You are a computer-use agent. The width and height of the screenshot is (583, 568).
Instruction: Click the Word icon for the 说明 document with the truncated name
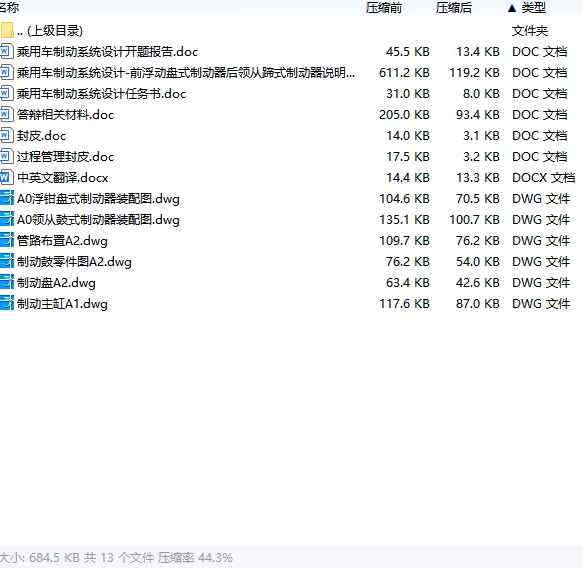point(7,72)
